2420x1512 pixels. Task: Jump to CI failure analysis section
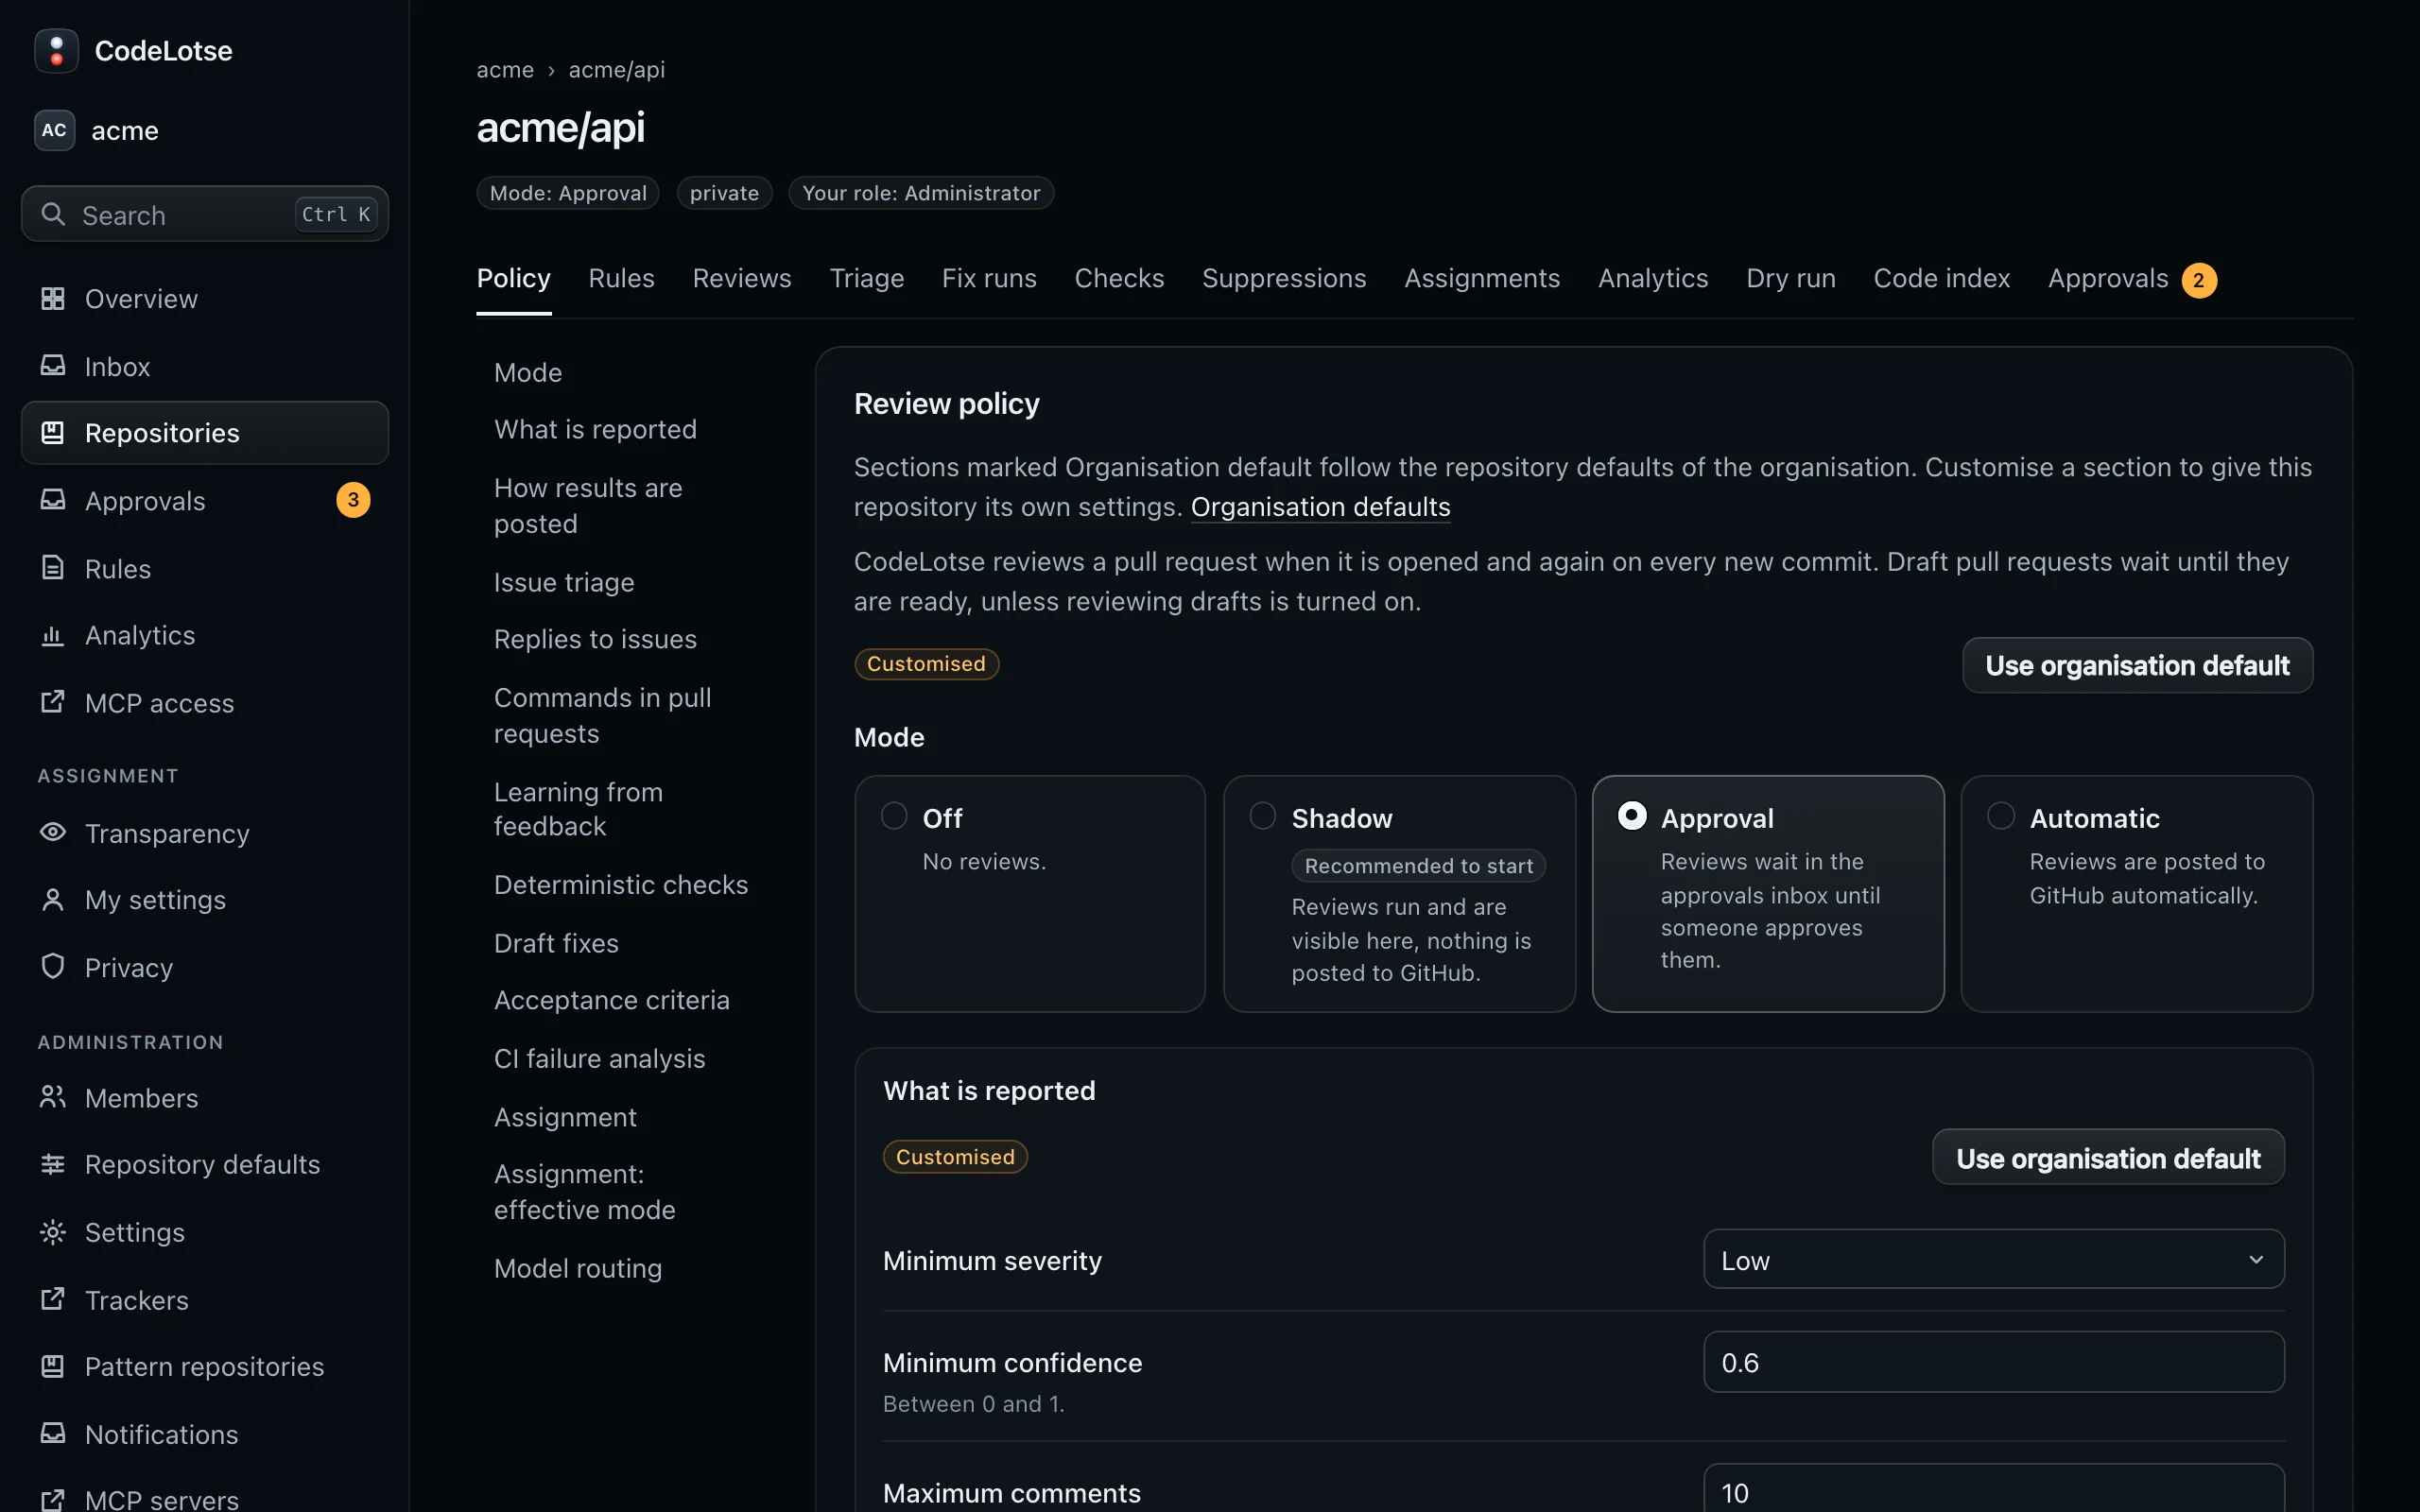tap(600, 1058)
